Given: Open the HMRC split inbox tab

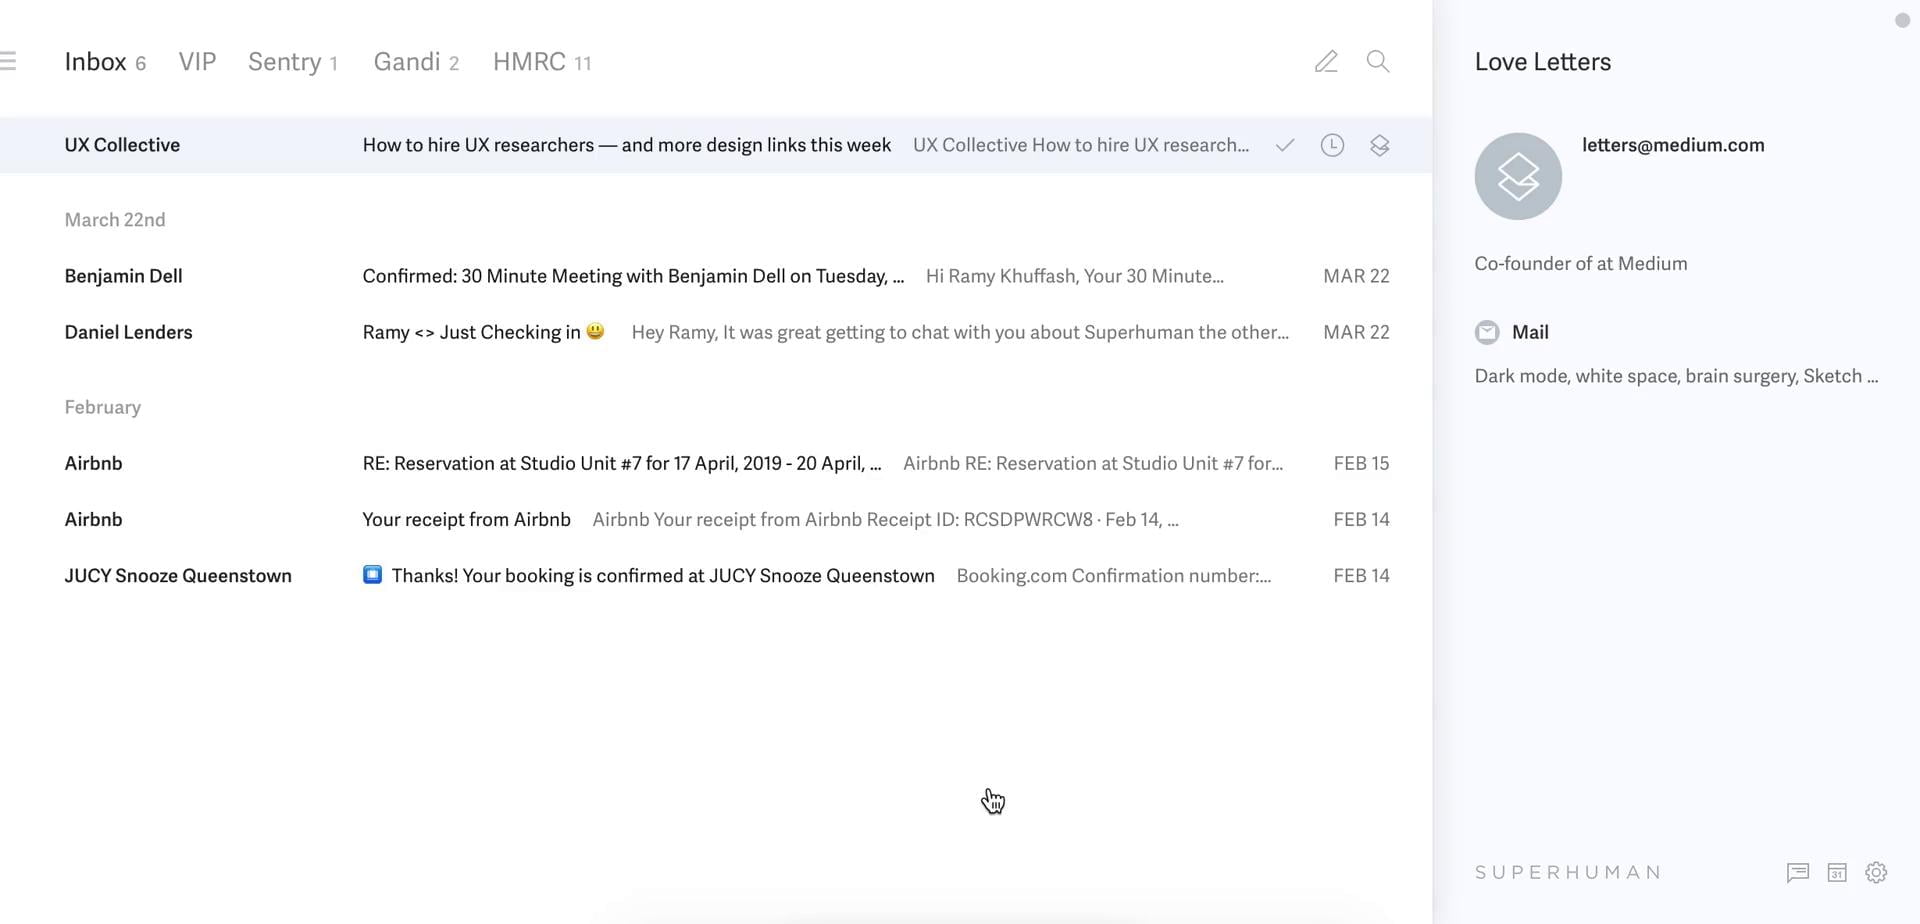Looking at the screenshot, I should tap(542, 62).
